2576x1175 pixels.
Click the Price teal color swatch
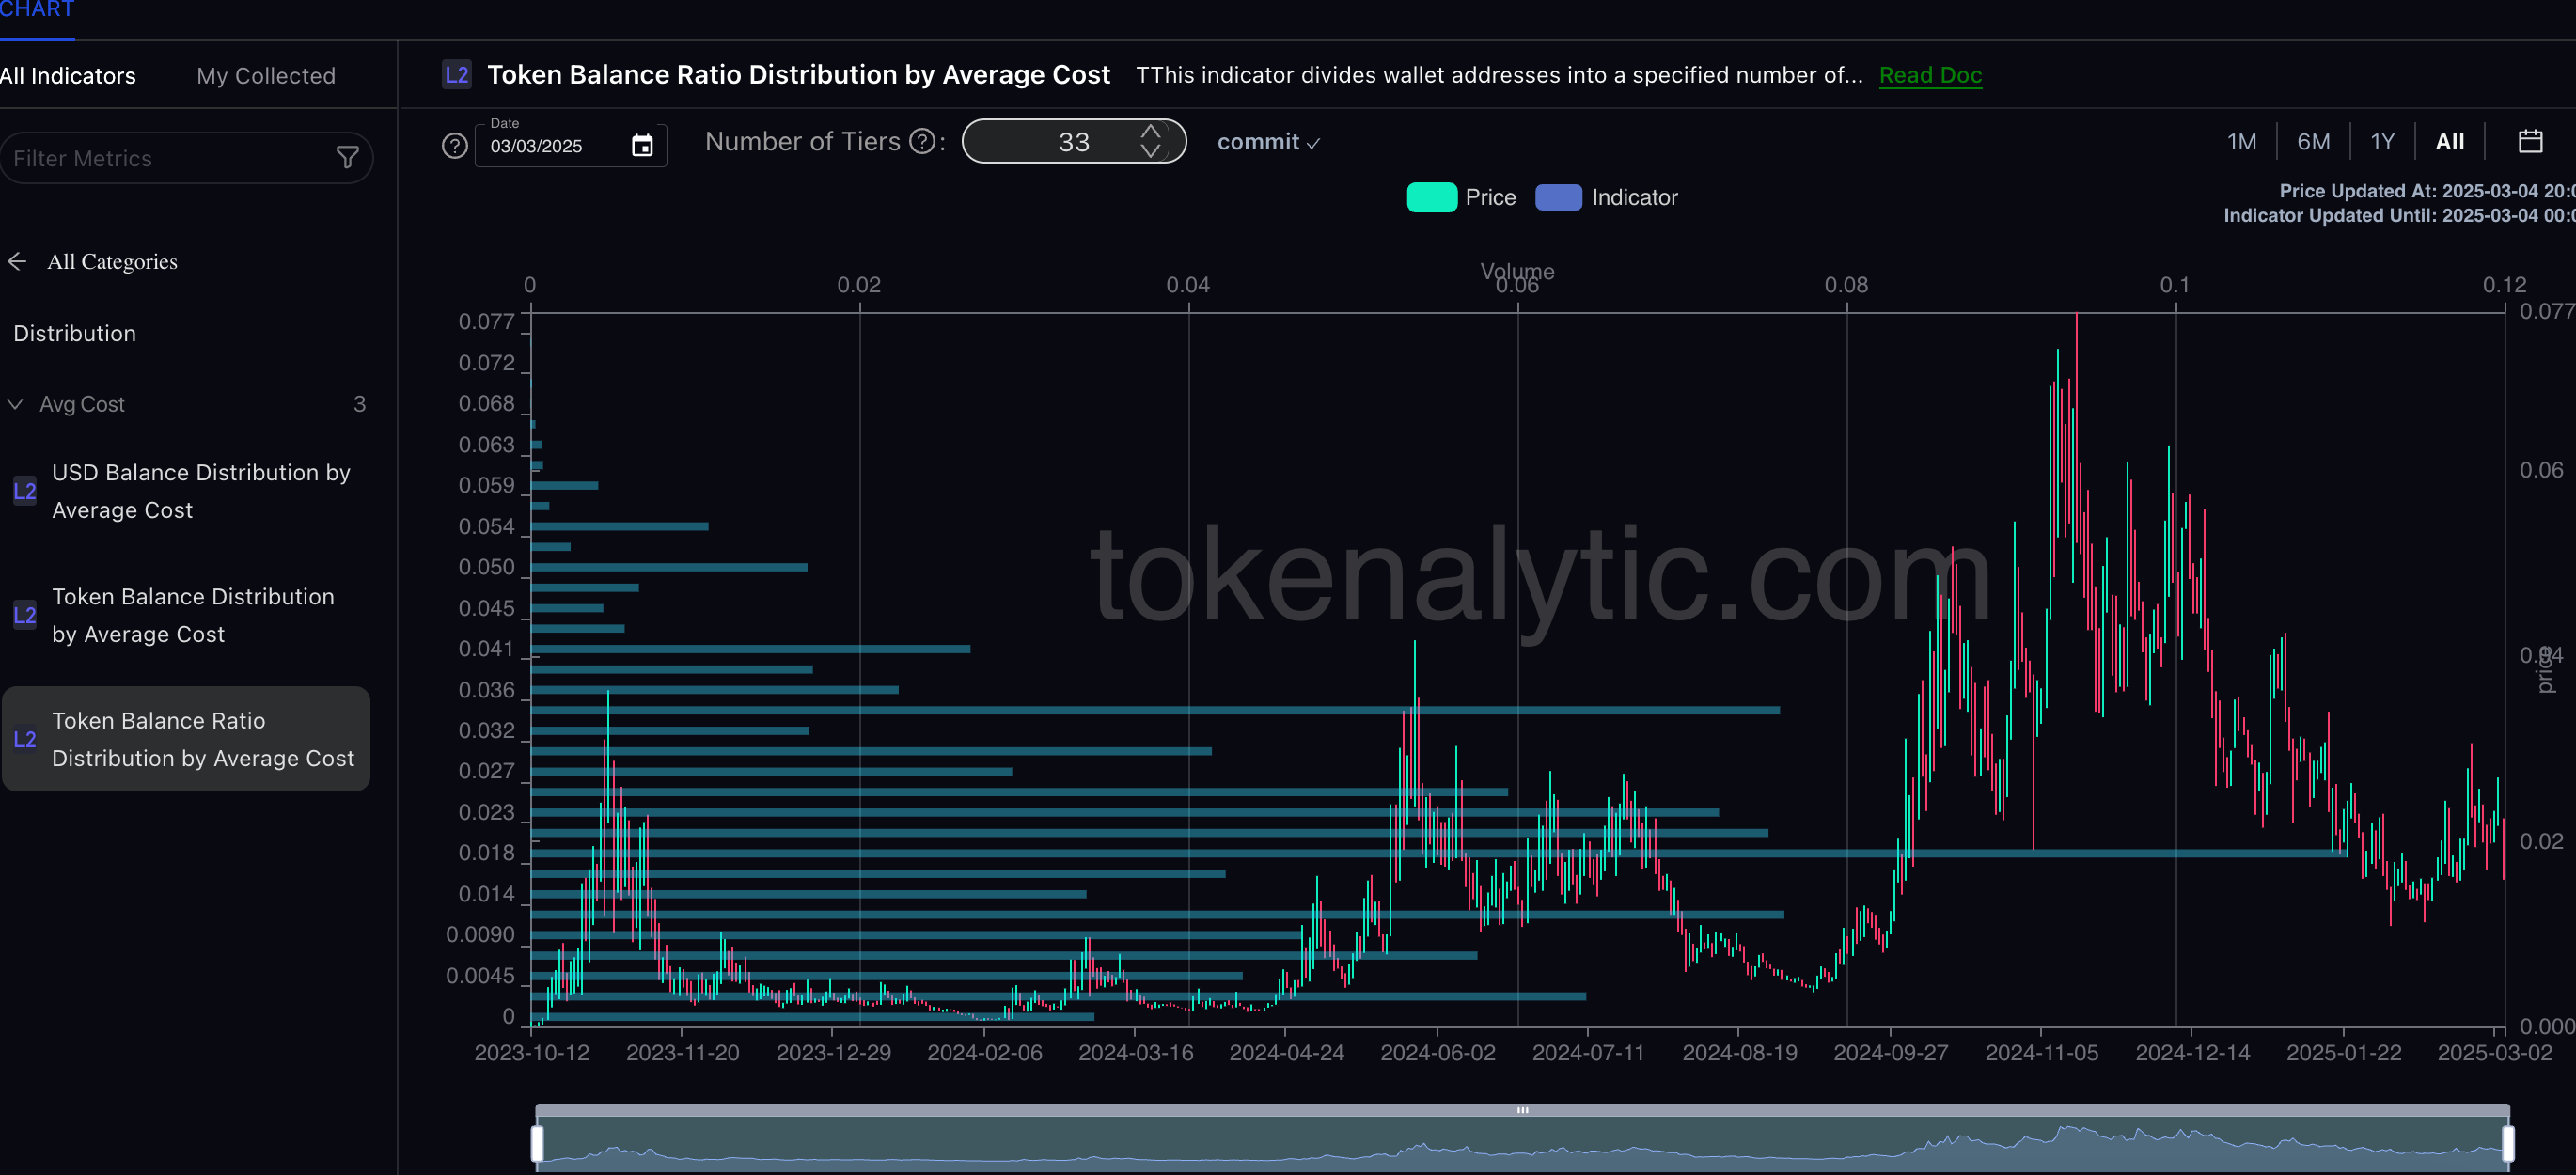(1431, 197)
